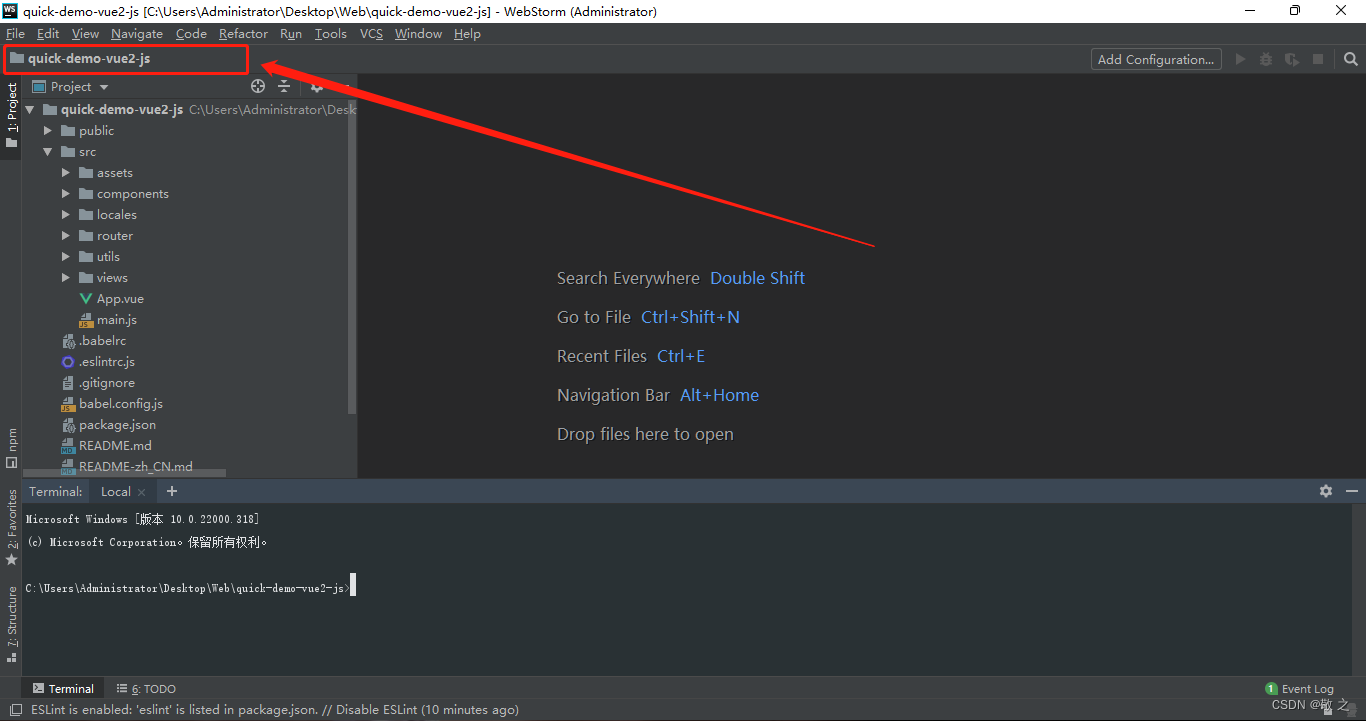Select App.vue in the project tree
The height and width of the screenshot is (721, 1366).
point(120,299)
